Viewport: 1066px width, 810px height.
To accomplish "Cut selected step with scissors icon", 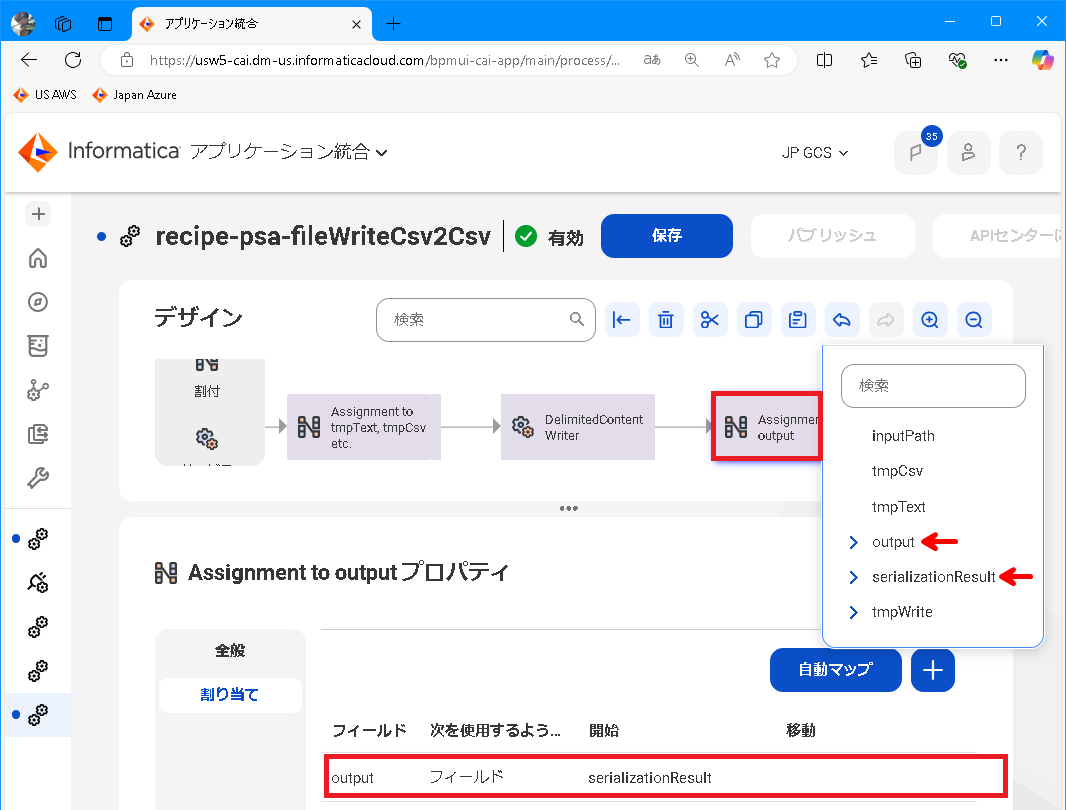I will [710, 320].
